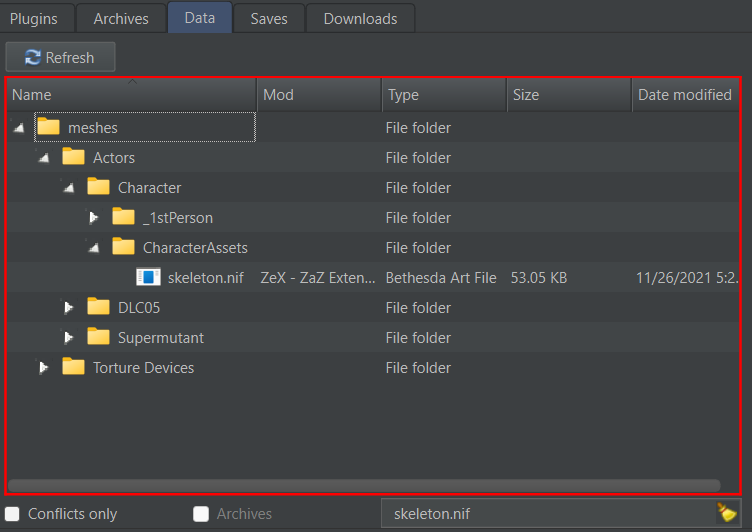
Task: Click the Refresh arrows icon
Action: coord(33,57)
